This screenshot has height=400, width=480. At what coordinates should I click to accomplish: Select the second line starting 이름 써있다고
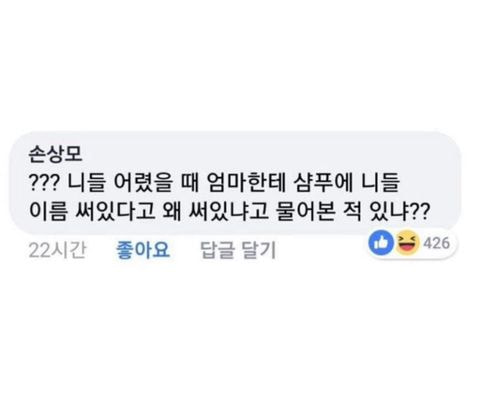[229, 211]
